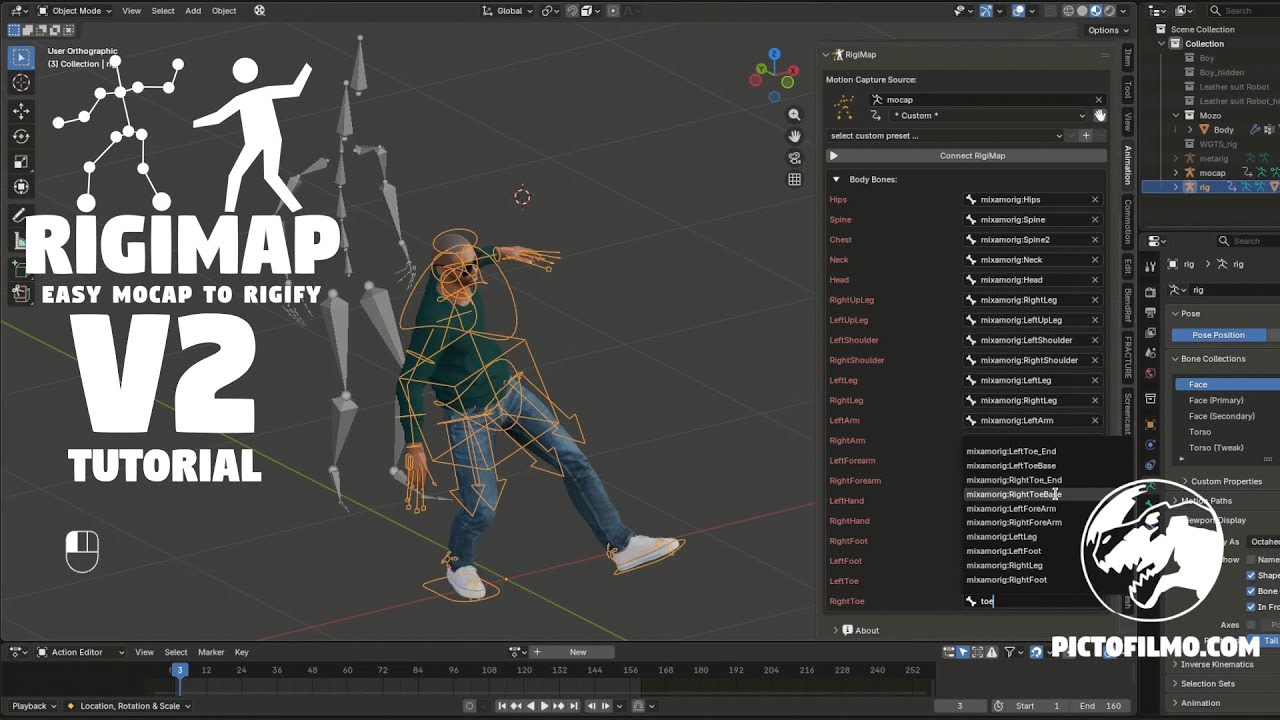Open the View menu in viewport header
Viewport: 1280px width, 720px height.
point(131,11)
